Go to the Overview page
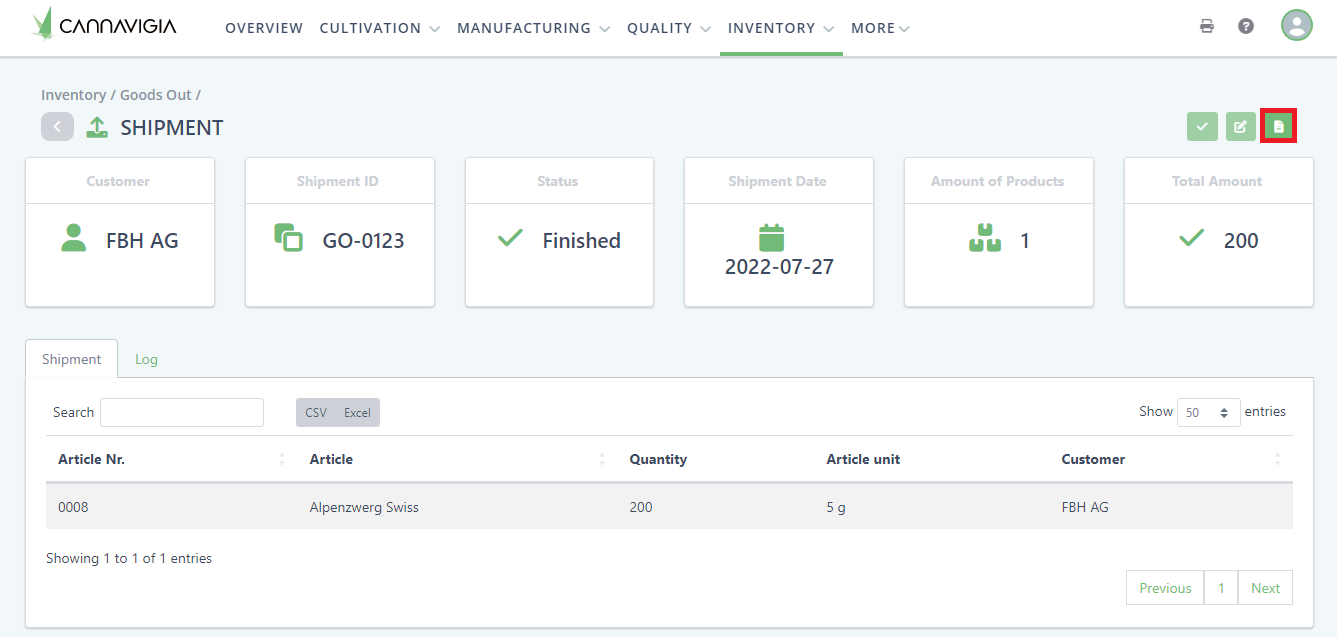Screen dimensions: 1337x637 tap(264, 28)
